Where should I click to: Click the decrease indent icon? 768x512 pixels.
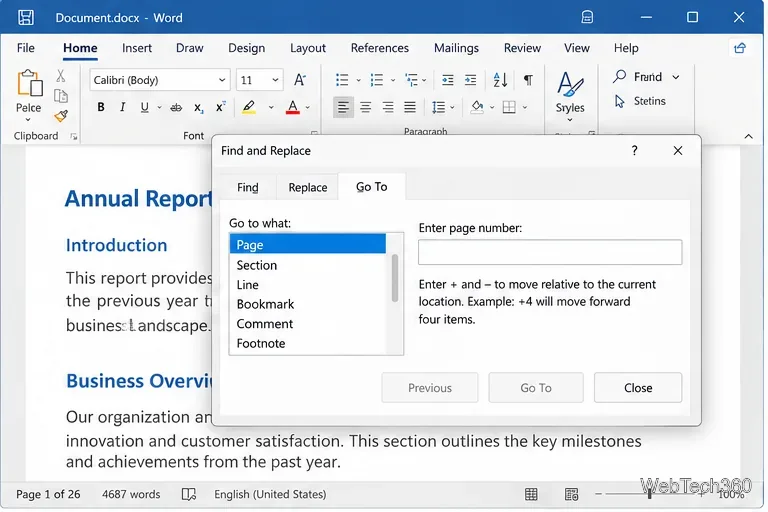click(447, 80)
